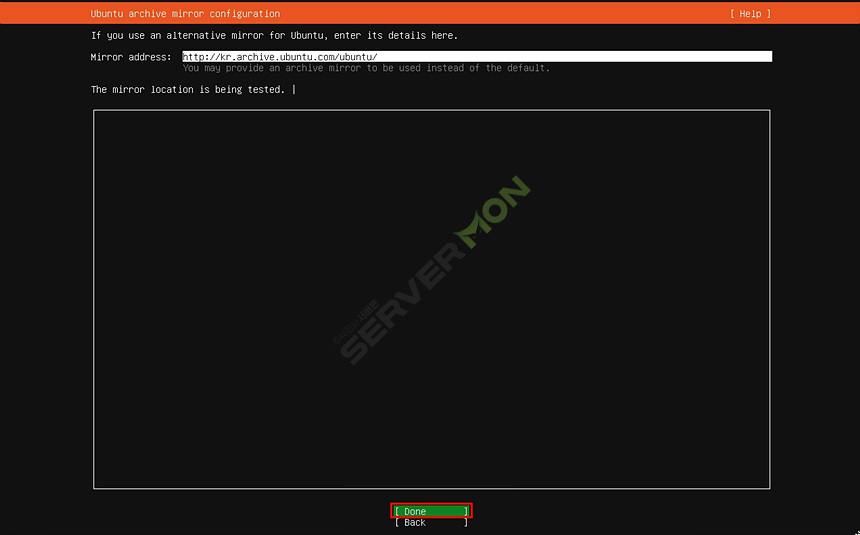
Task: Click the 'Ubuntu archive mirror configuration' title
Action: pyautogui.click(x=185, y=14)
